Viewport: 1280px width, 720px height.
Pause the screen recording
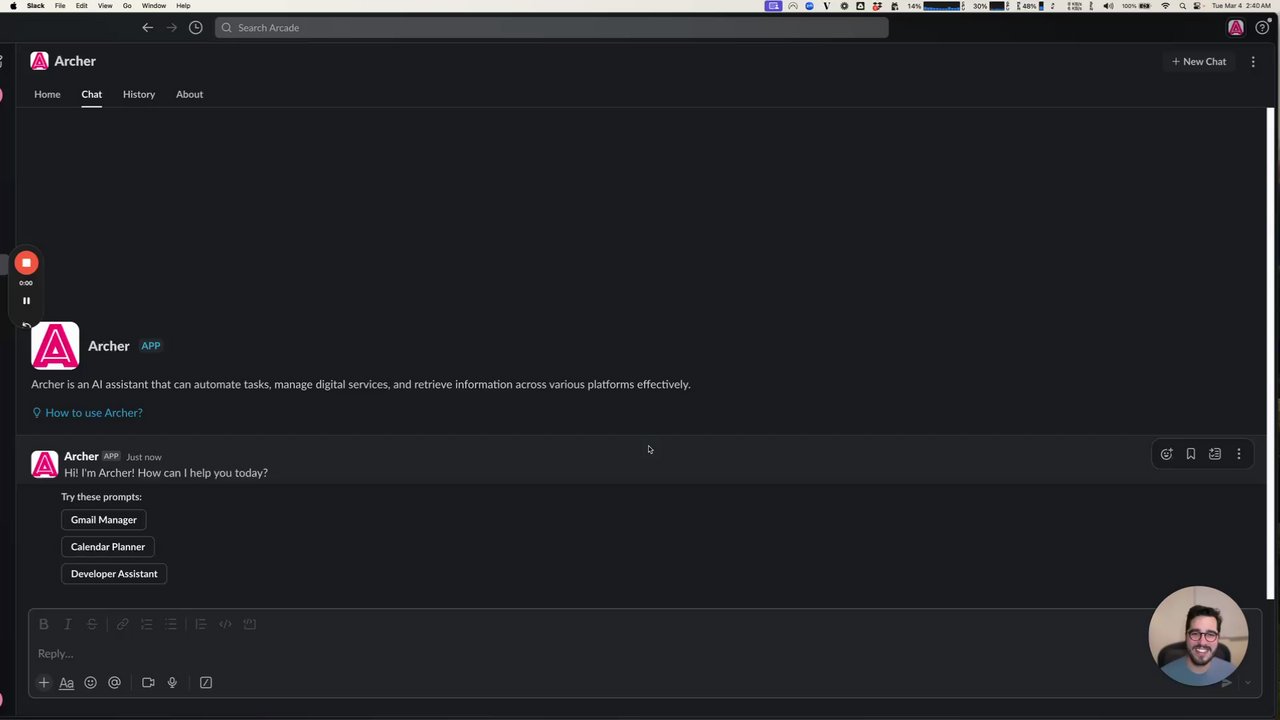pyautogui.click(x=26, y=301)
